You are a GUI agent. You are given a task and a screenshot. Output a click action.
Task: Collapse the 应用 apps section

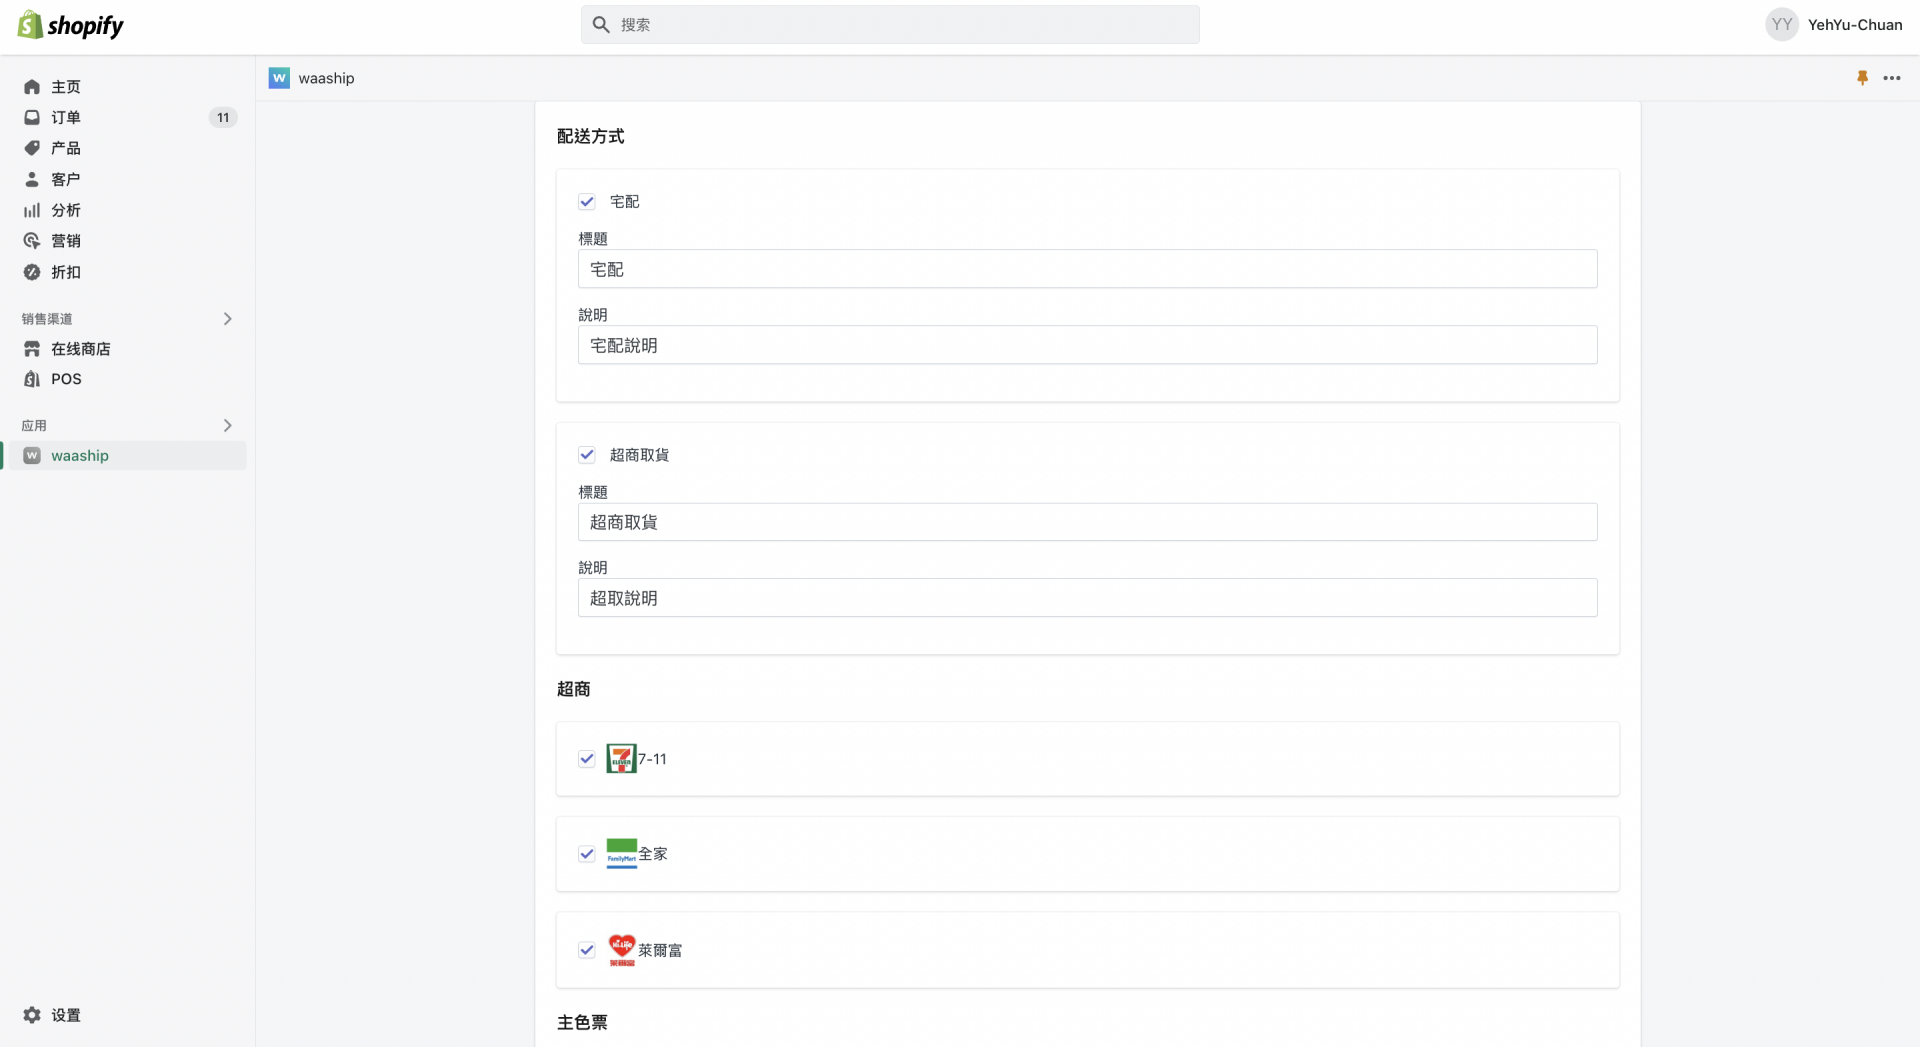point(227,425)
